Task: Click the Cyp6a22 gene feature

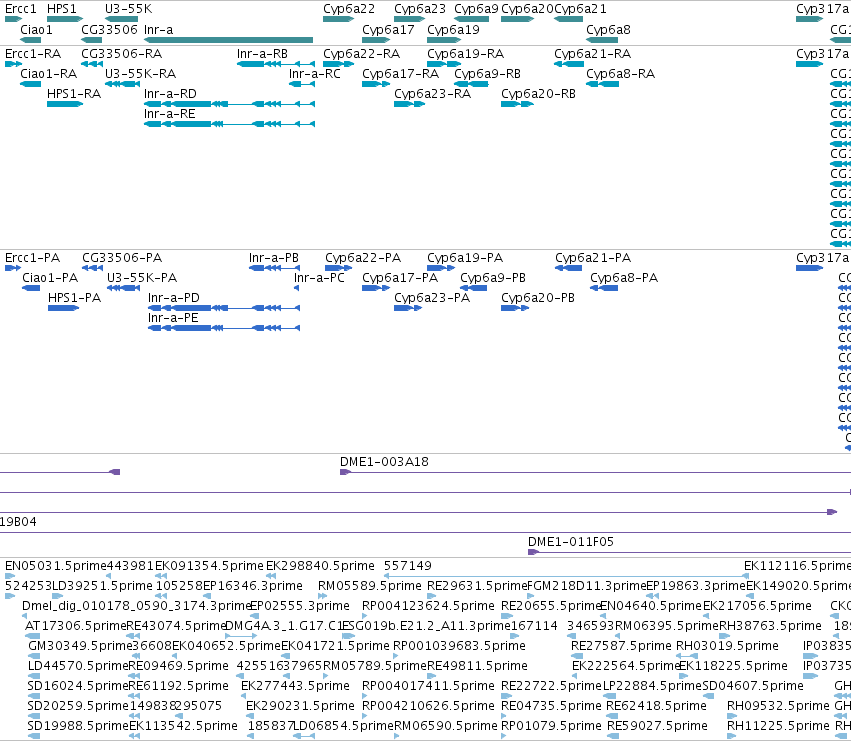Action: point(338,19)
